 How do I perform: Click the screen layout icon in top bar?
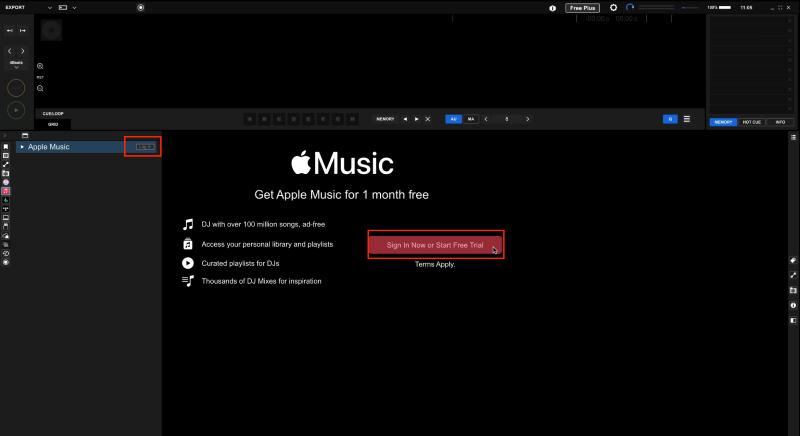pyautogui.click(x=63, y=8)
